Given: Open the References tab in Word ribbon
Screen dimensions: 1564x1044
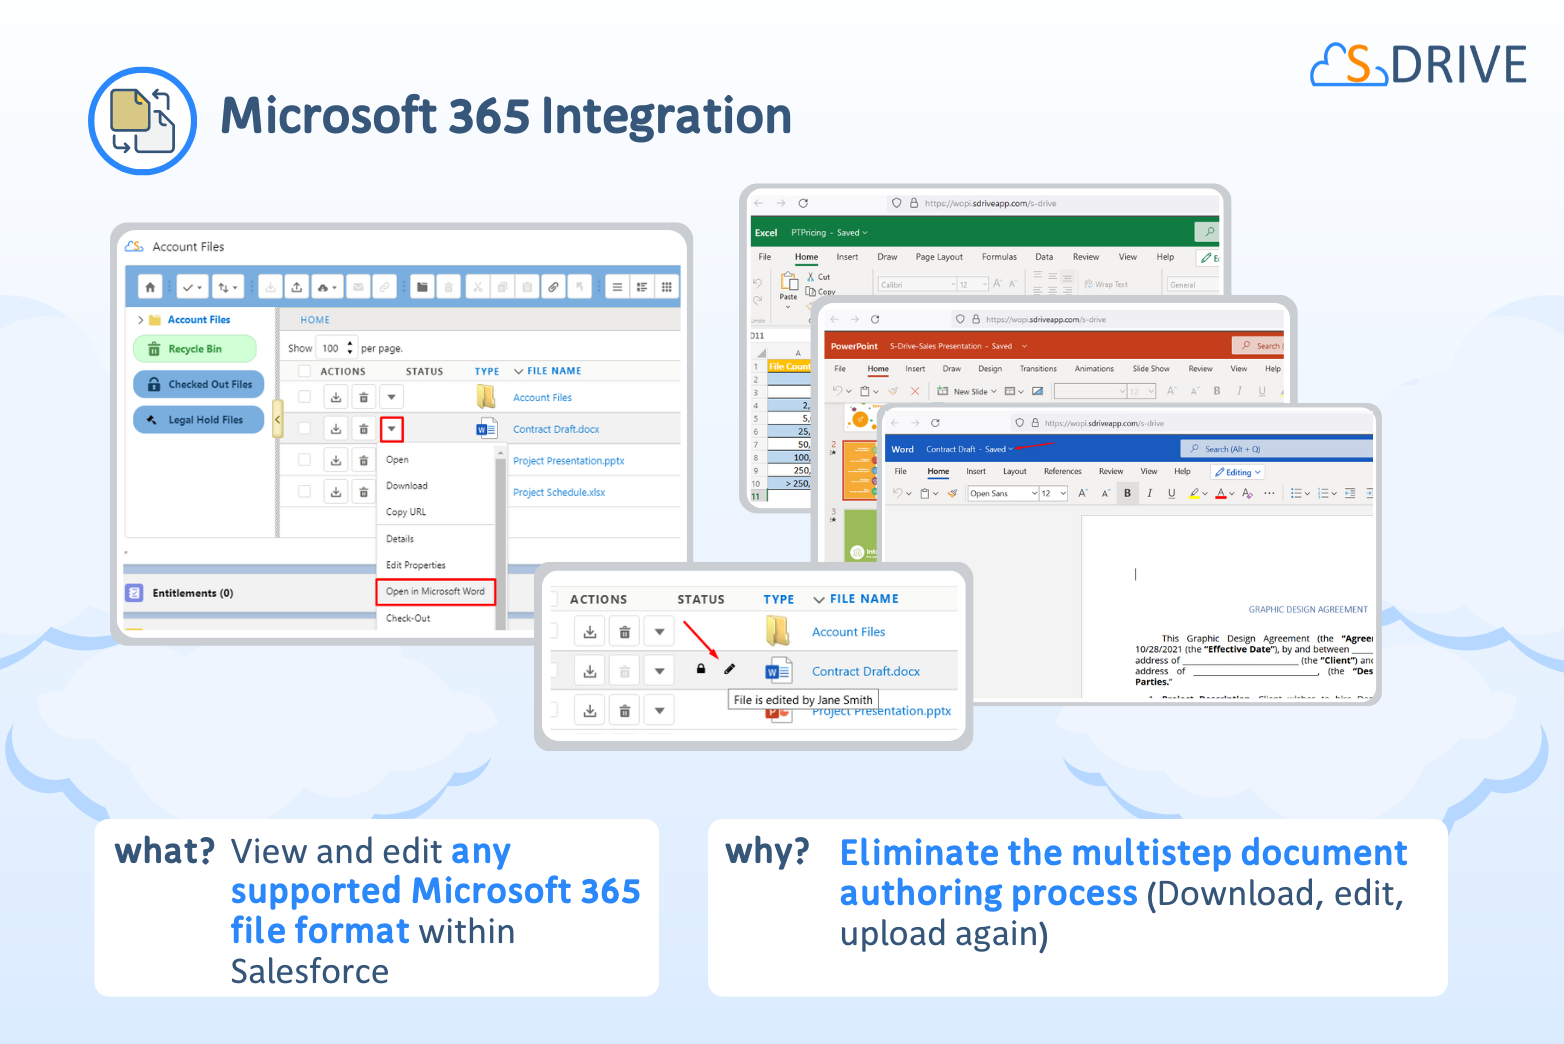Looking at the screenshot, I should coord(1062,472).
